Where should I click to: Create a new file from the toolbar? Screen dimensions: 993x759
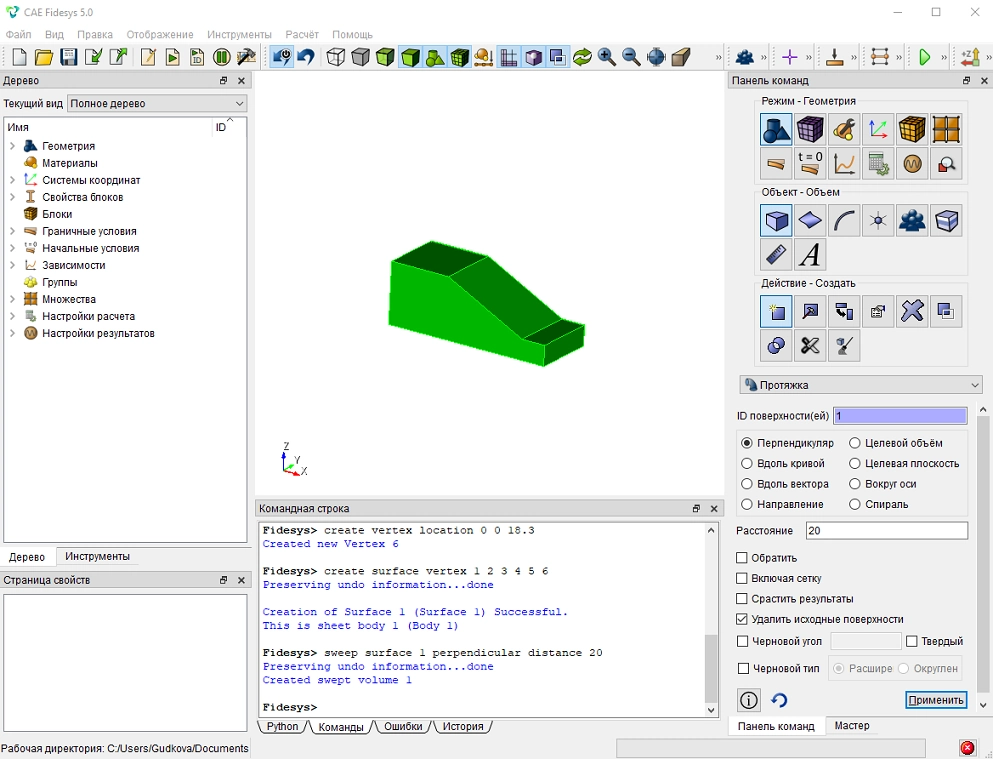(20, 57)
